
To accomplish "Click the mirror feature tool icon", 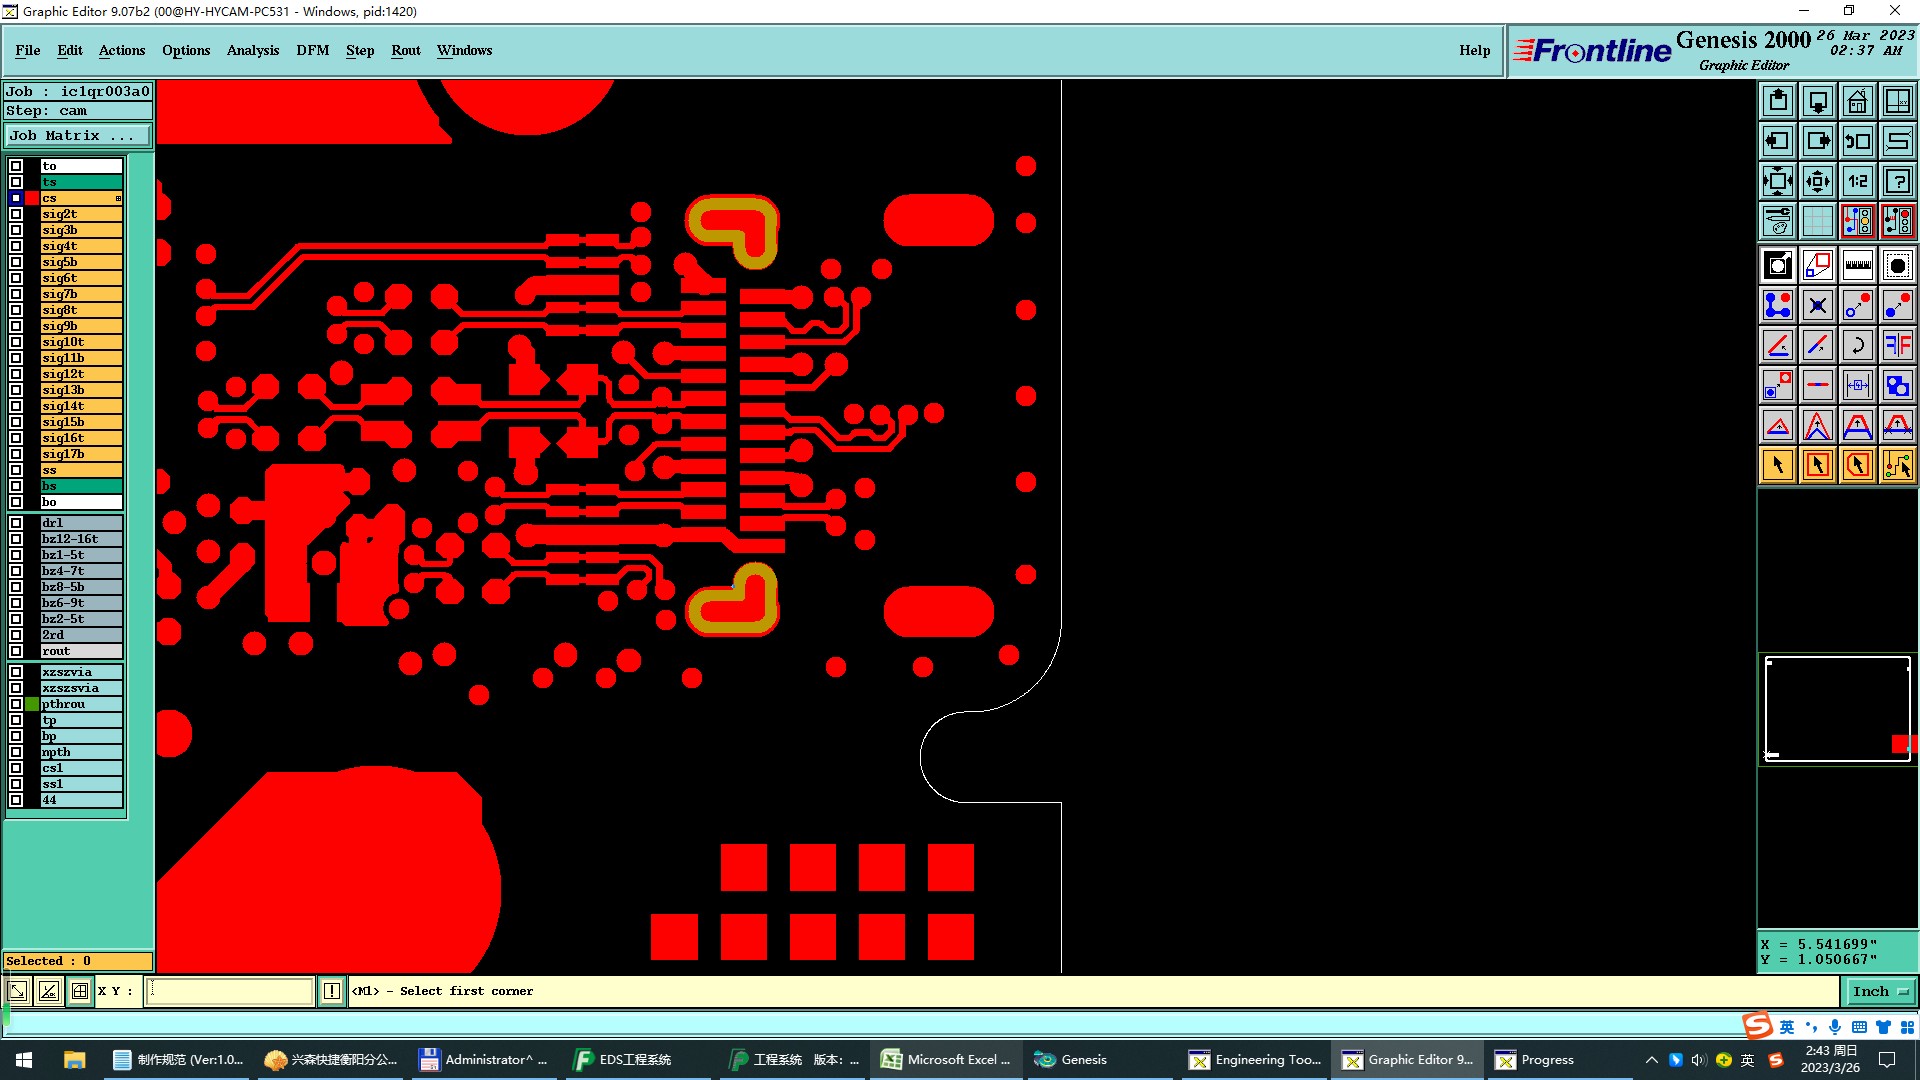I will pyautogui.click(x=1897, y=345).
